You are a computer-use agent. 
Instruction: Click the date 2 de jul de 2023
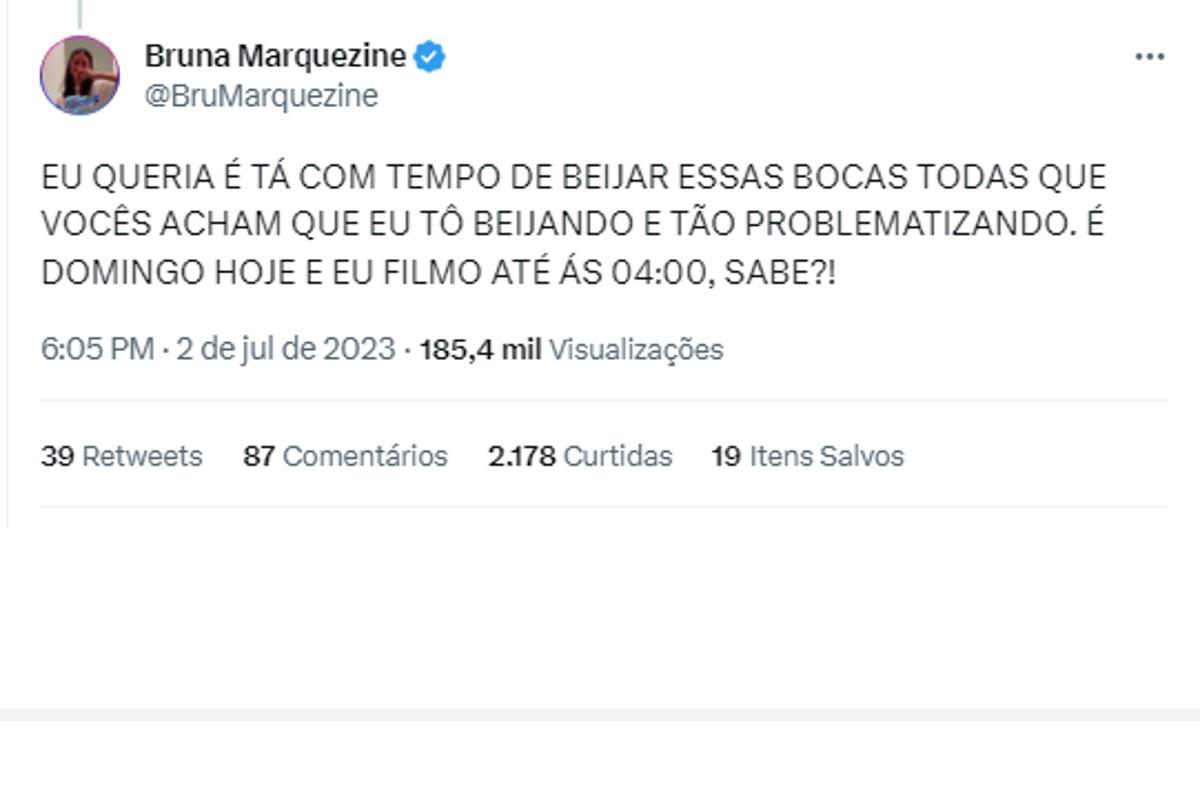point(290,351)
